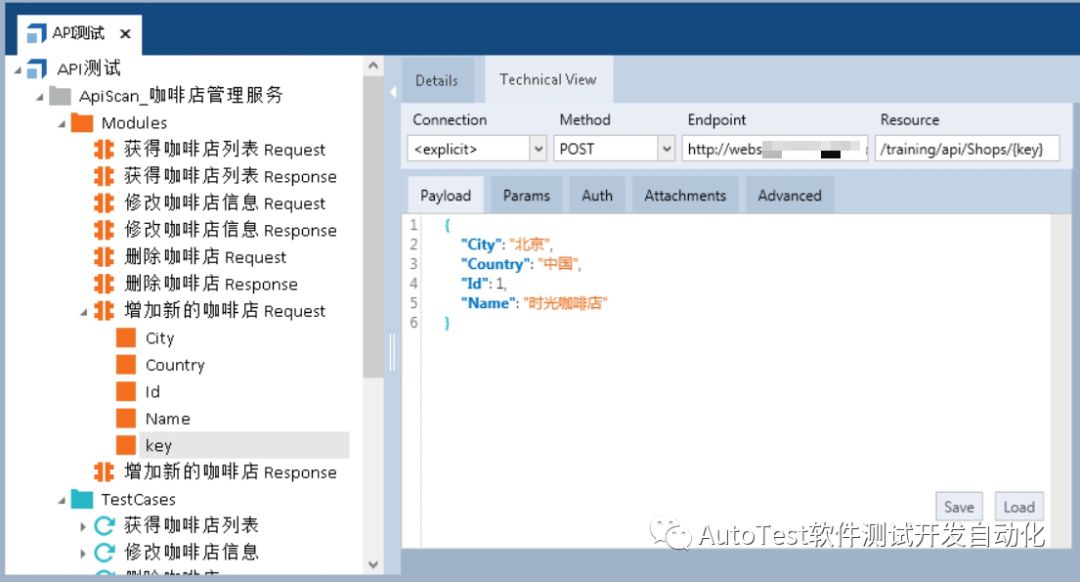Switch to the Technical View tab
The width and height of the screenshot is (1080, 582).
[548, 80]
